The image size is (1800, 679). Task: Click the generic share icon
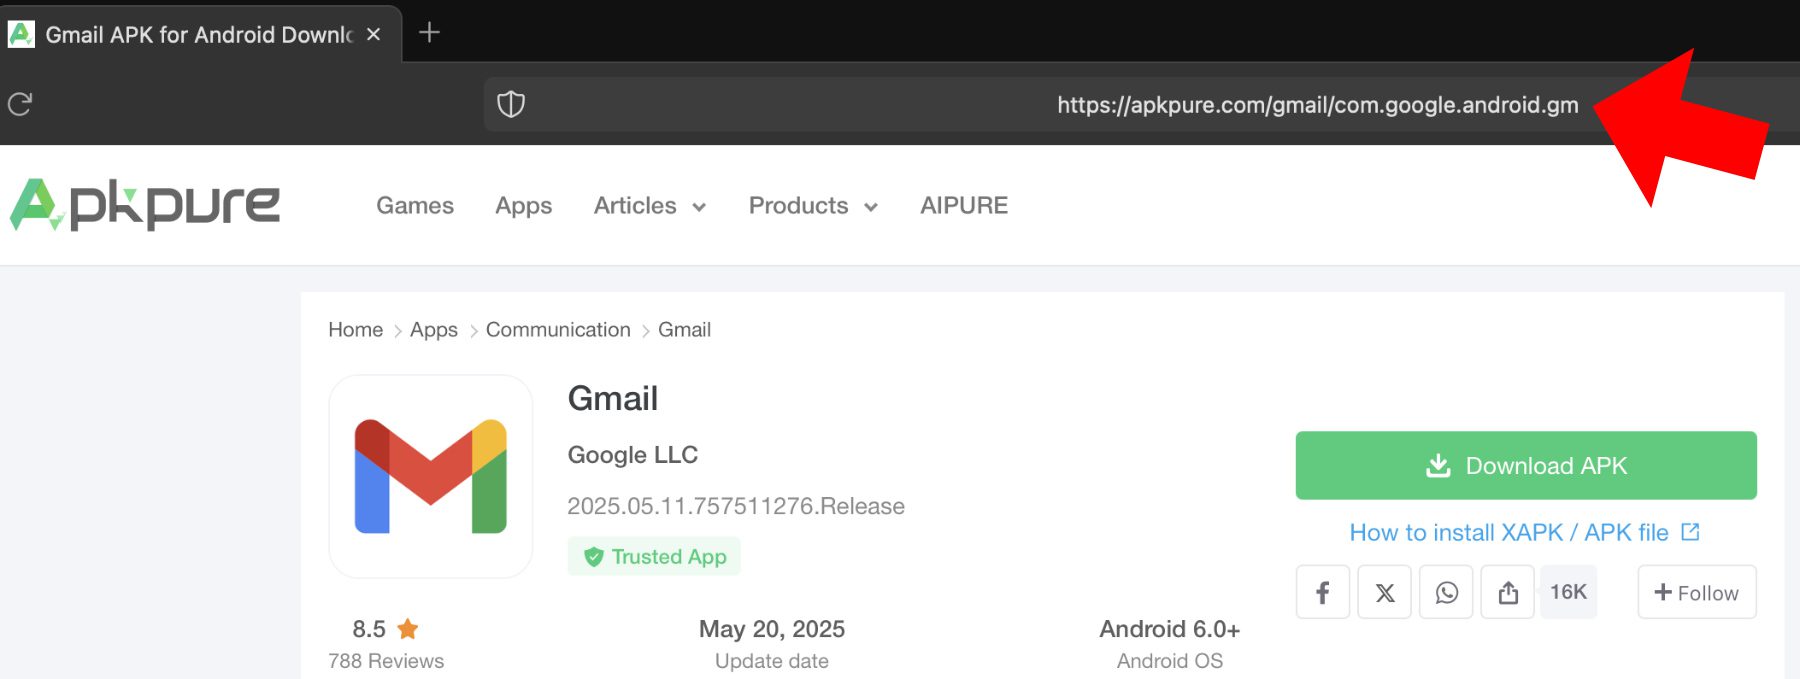click(x=1508, y=592)
